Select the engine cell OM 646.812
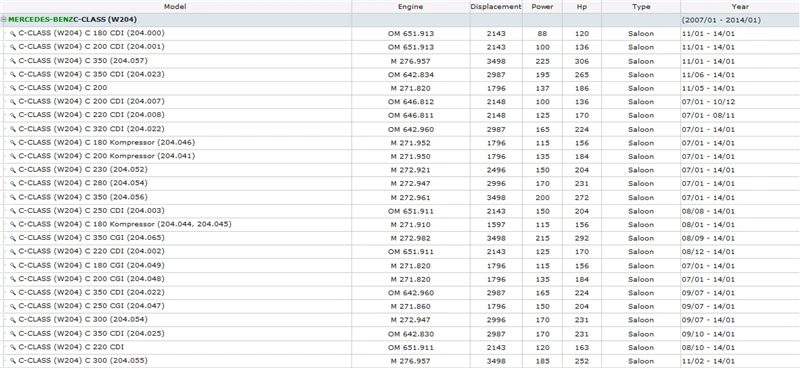Viewport: 800px width, 368px height. point(411,102)
